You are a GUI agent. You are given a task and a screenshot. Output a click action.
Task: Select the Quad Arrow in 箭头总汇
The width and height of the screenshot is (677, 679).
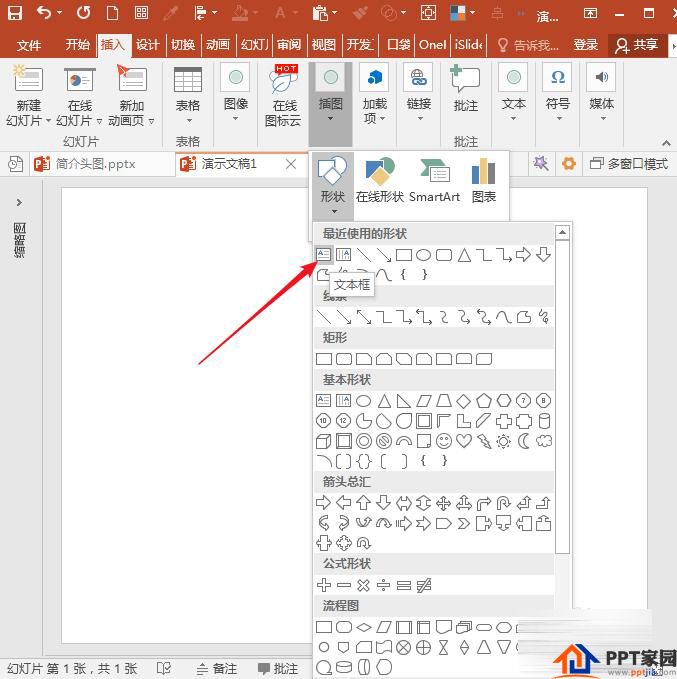(444, 503)
